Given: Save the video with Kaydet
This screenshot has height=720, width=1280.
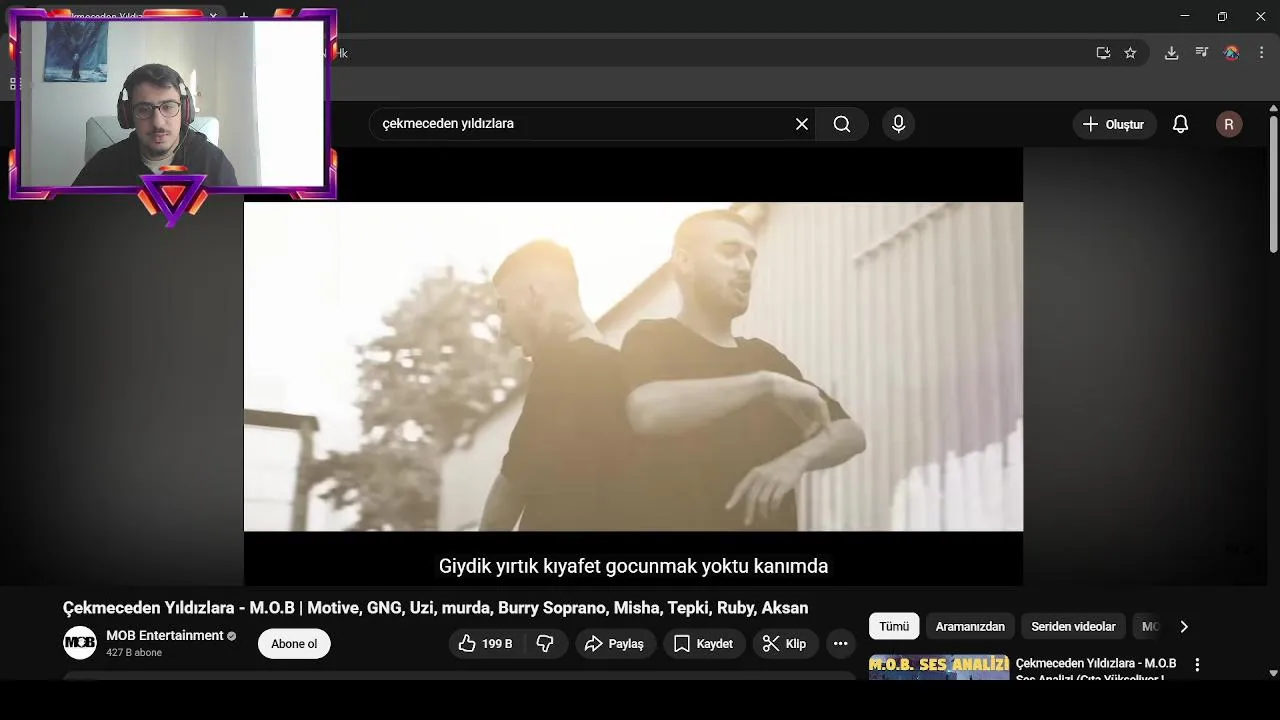Looking at the screenshot, I should coord(704,644).
